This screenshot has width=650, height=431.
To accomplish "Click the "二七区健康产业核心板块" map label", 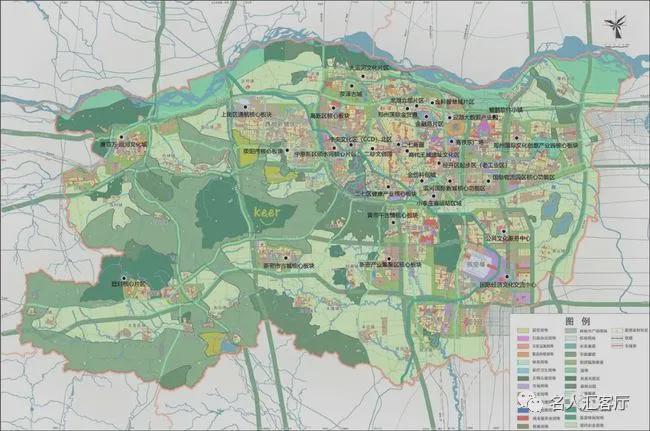I will coord(386,194).
